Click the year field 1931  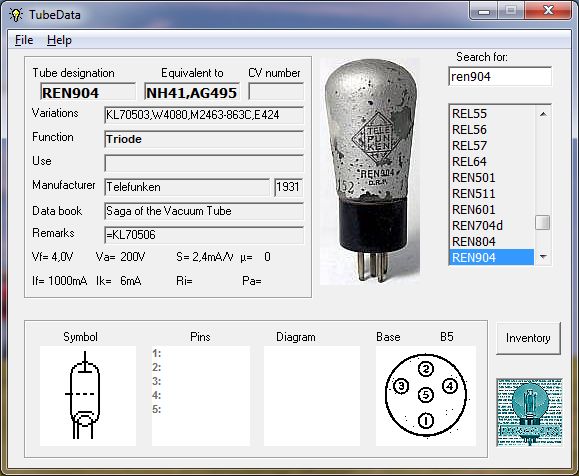(x=289, y=187)
